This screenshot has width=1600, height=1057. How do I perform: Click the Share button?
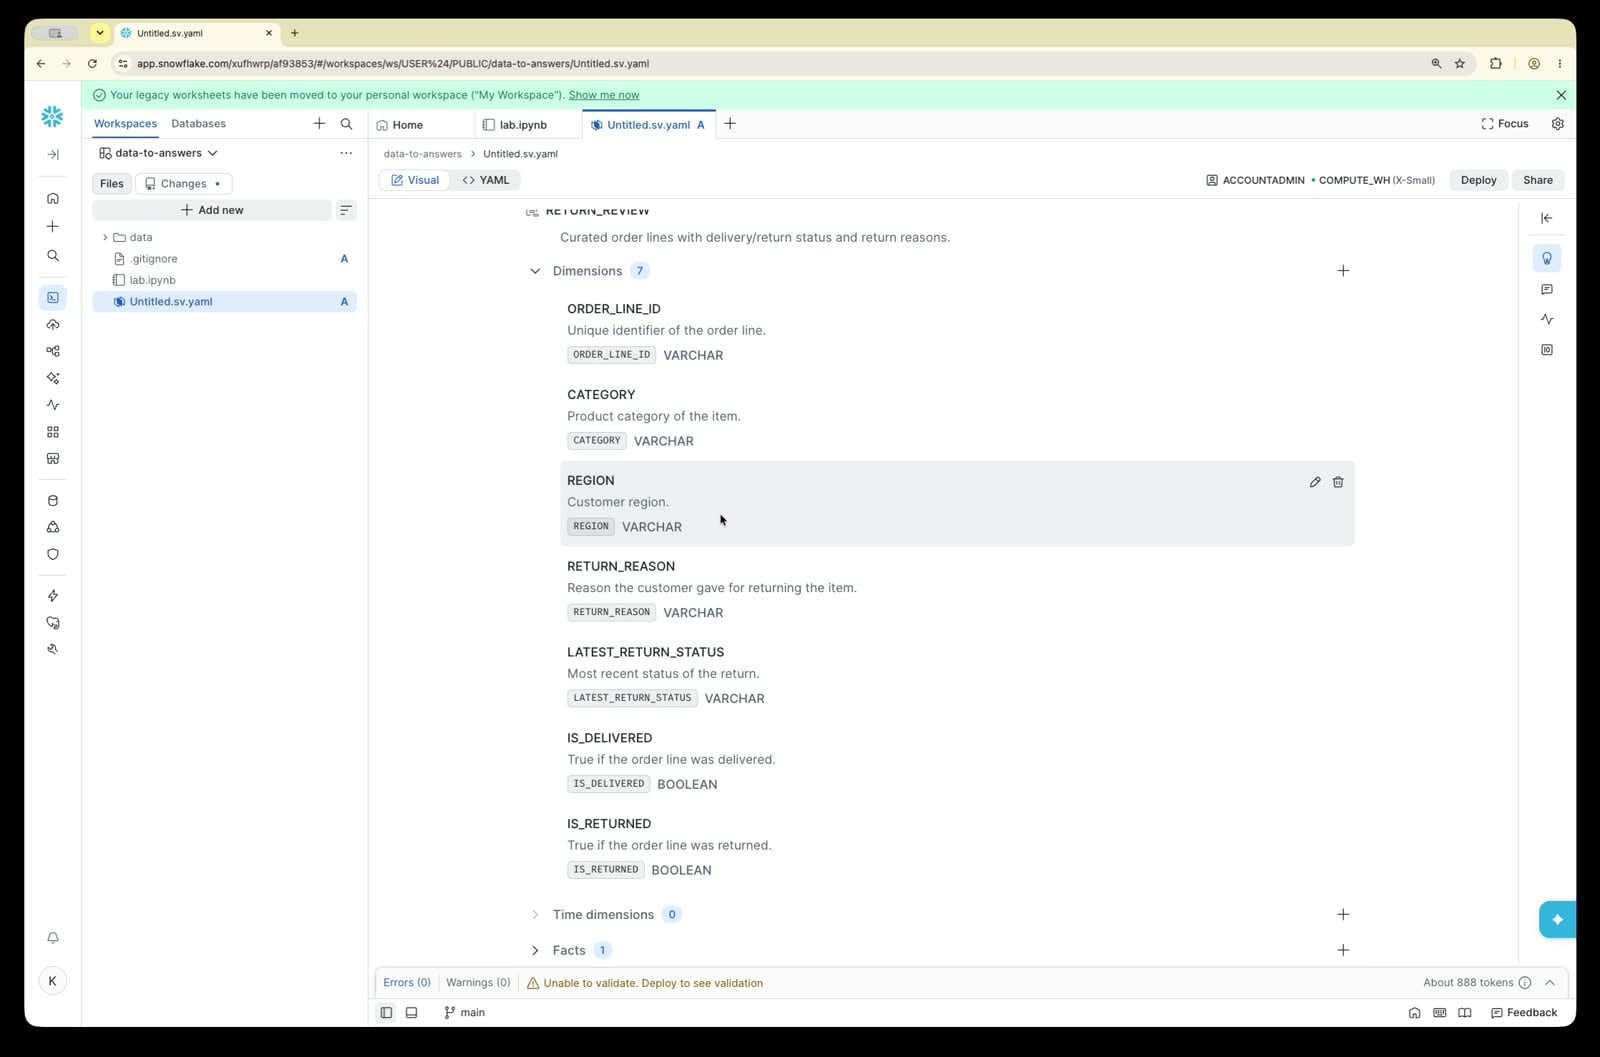coord(1538,180)
